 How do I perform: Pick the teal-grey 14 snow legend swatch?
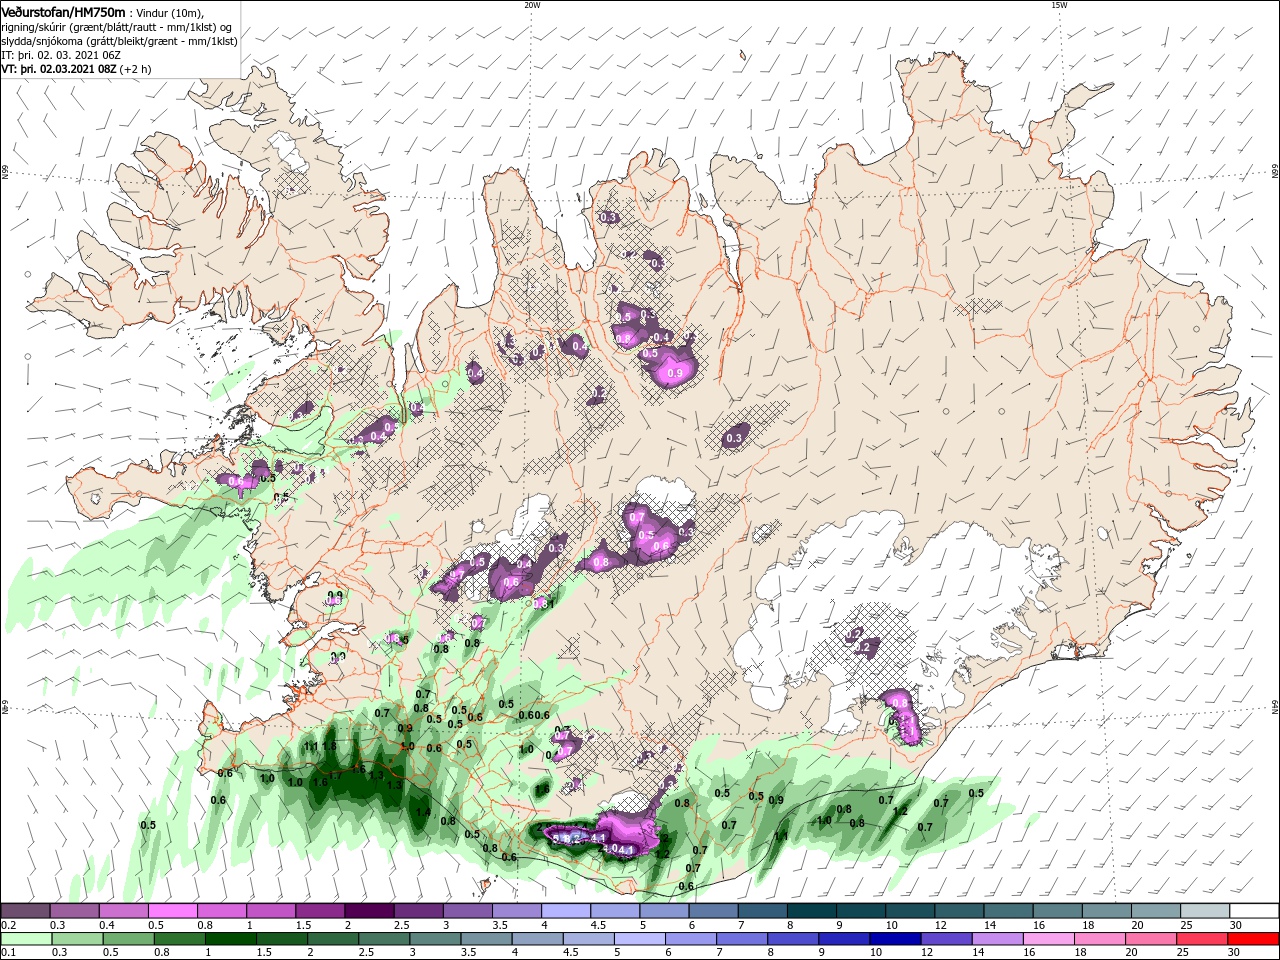pos(1008,911)
